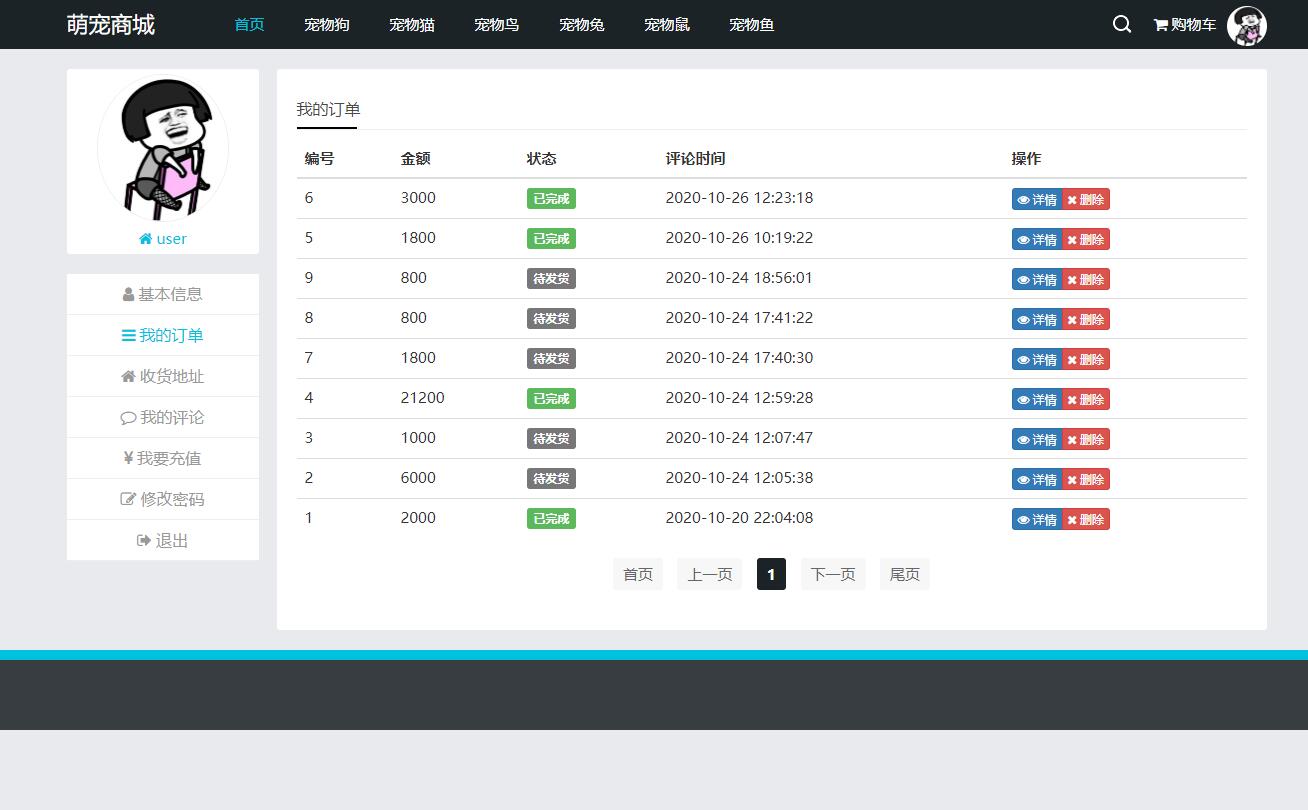The width and height of the screenshot is (1308, 810).
Task: Click the large profile picture in sidebar
Action: [163, 148]
